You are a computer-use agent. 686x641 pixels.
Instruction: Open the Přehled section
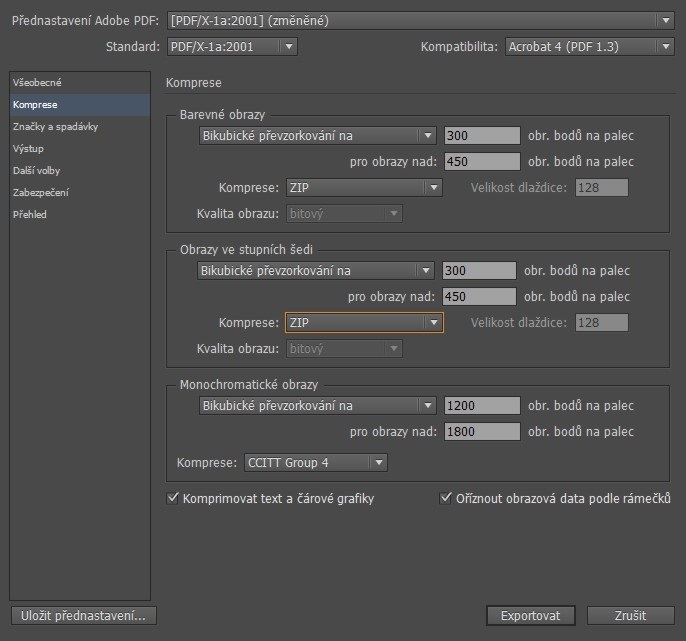(x=80, y=214)
